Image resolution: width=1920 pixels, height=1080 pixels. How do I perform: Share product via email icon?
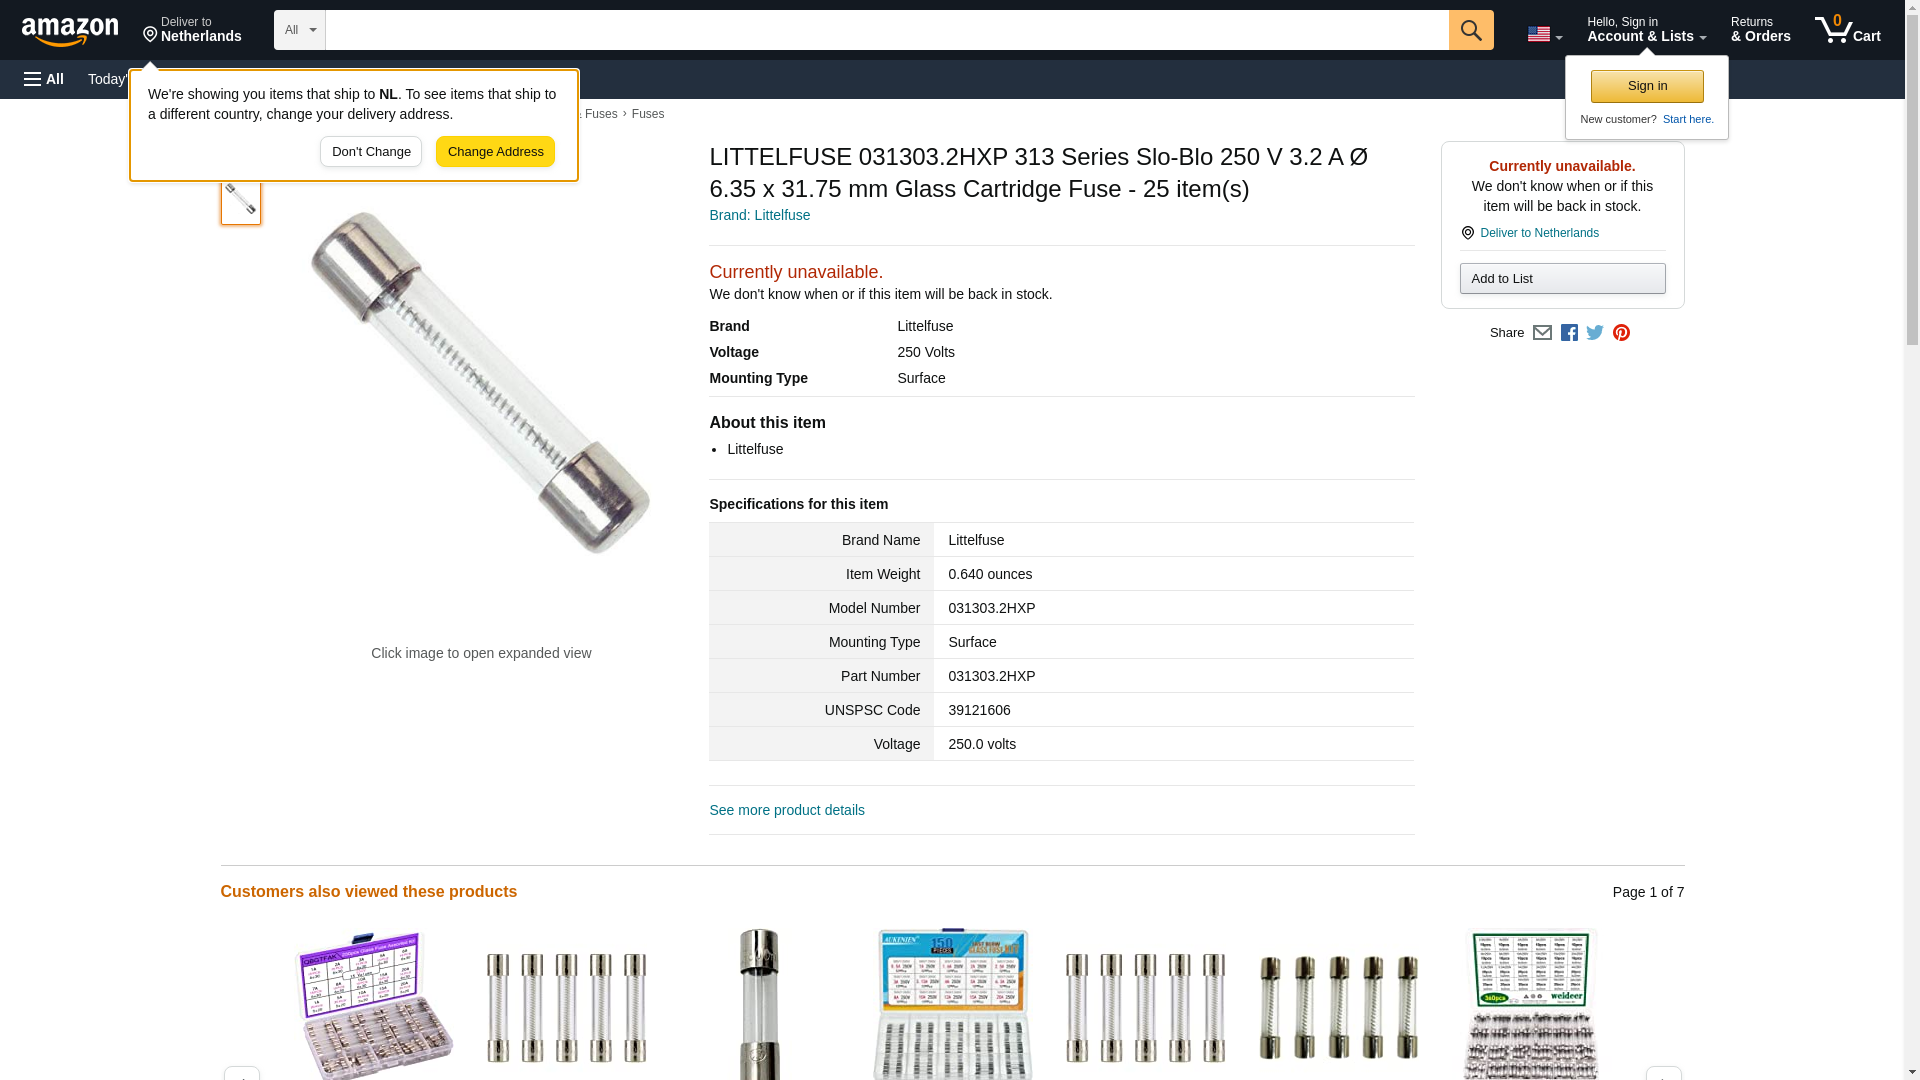pyautogui.click(x=1542, y=333)
